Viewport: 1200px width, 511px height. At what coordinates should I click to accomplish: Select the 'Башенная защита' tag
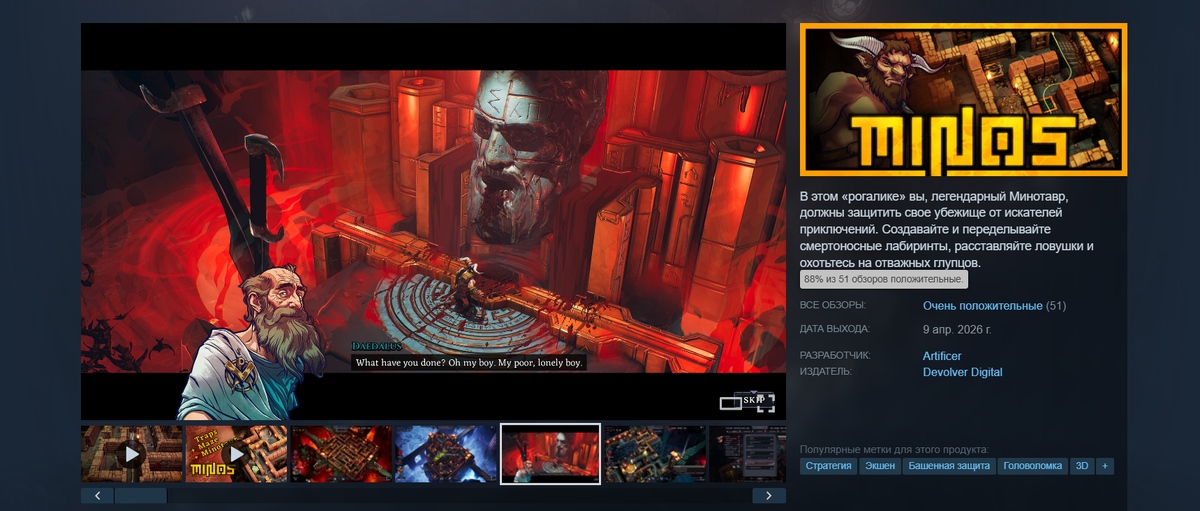[x=949, y=466]
